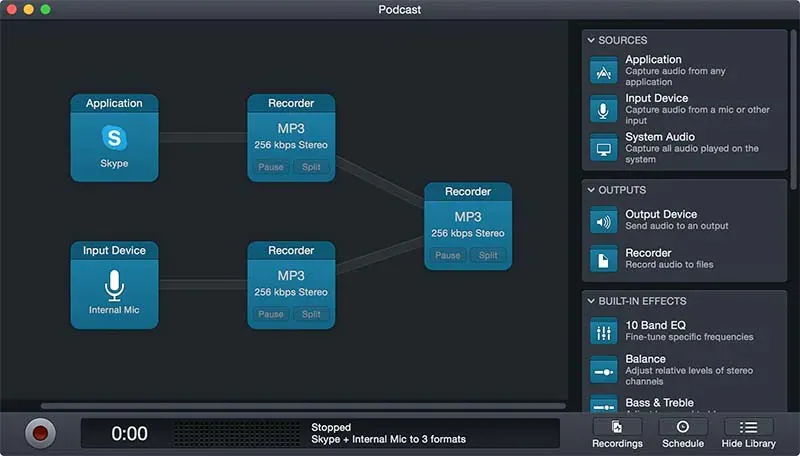This screenshot has height=456, width=800.
Task: Click the horizontal scrollbar under the canvas
Action: pos(300,406)
